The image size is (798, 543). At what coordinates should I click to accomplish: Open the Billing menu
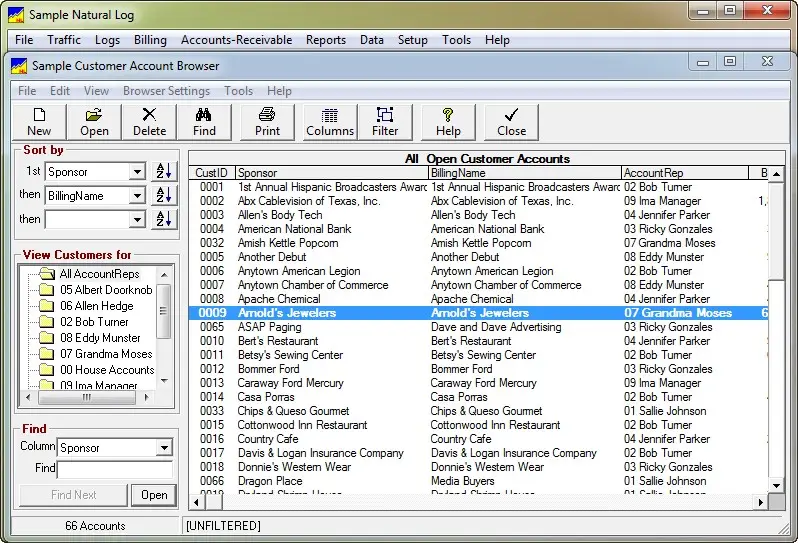pos(150,40)
